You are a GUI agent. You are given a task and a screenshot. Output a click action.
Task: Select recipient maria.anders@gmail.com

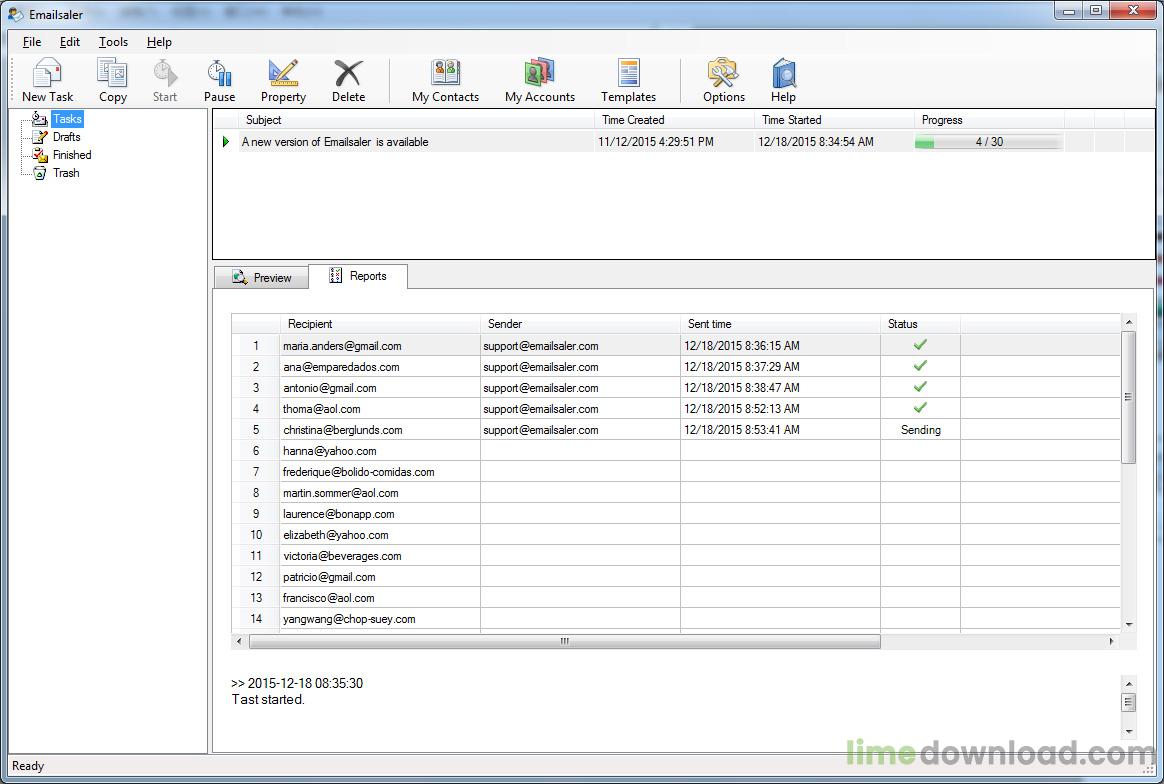pos(342,346)
